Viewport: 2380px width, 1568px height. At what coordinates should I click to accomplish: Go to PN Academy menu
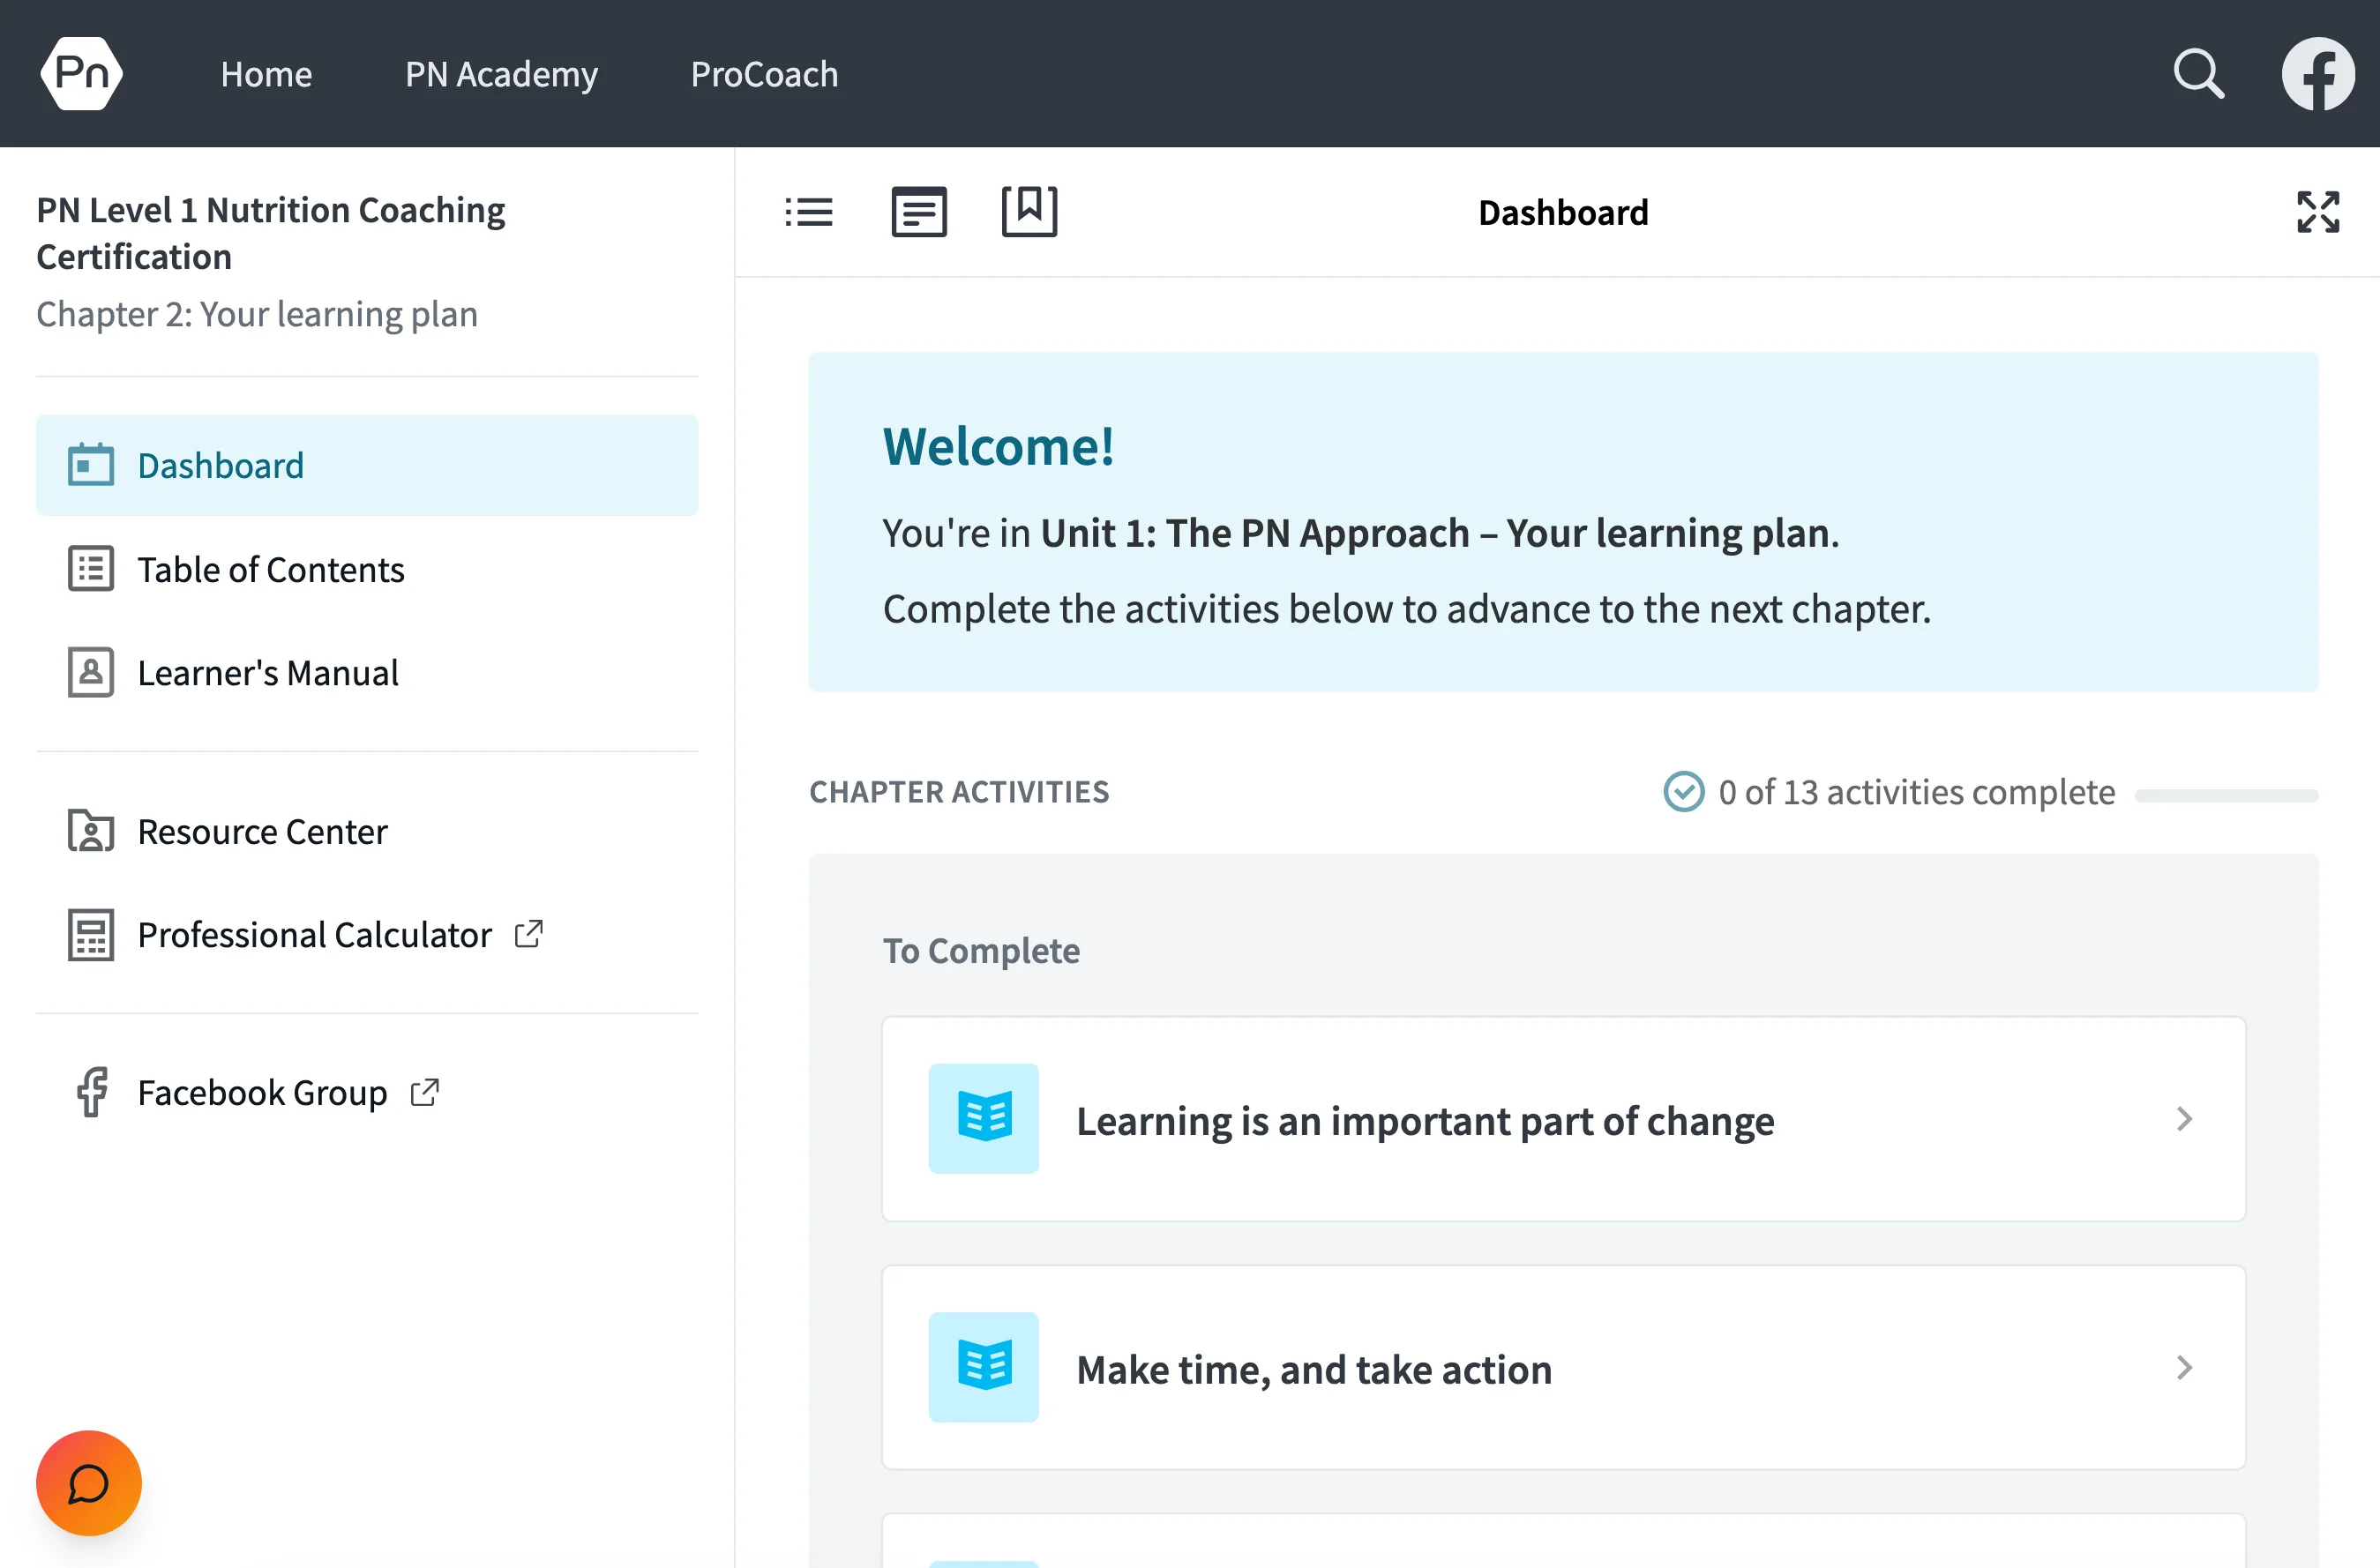(x=501, y=74)
